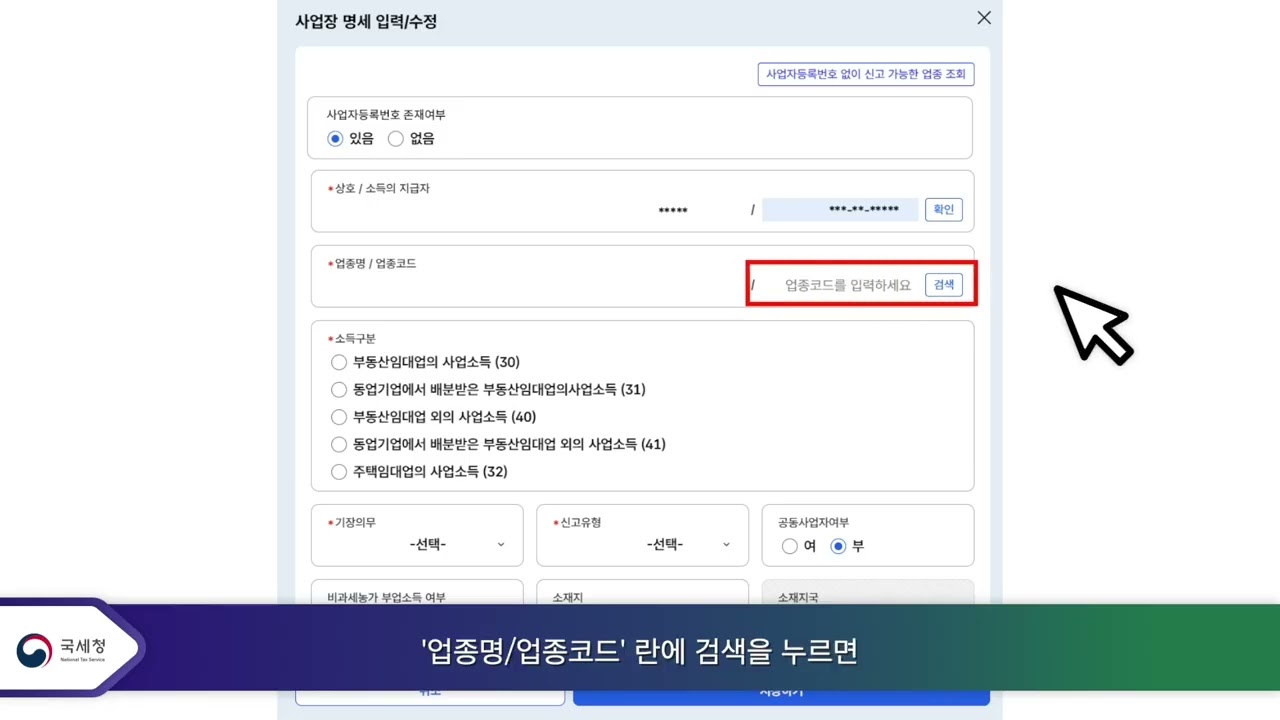Select 부 for 공동사업자여부
Image resolution: width=1280 pixels, height=720 pixels.
point(839,546)
